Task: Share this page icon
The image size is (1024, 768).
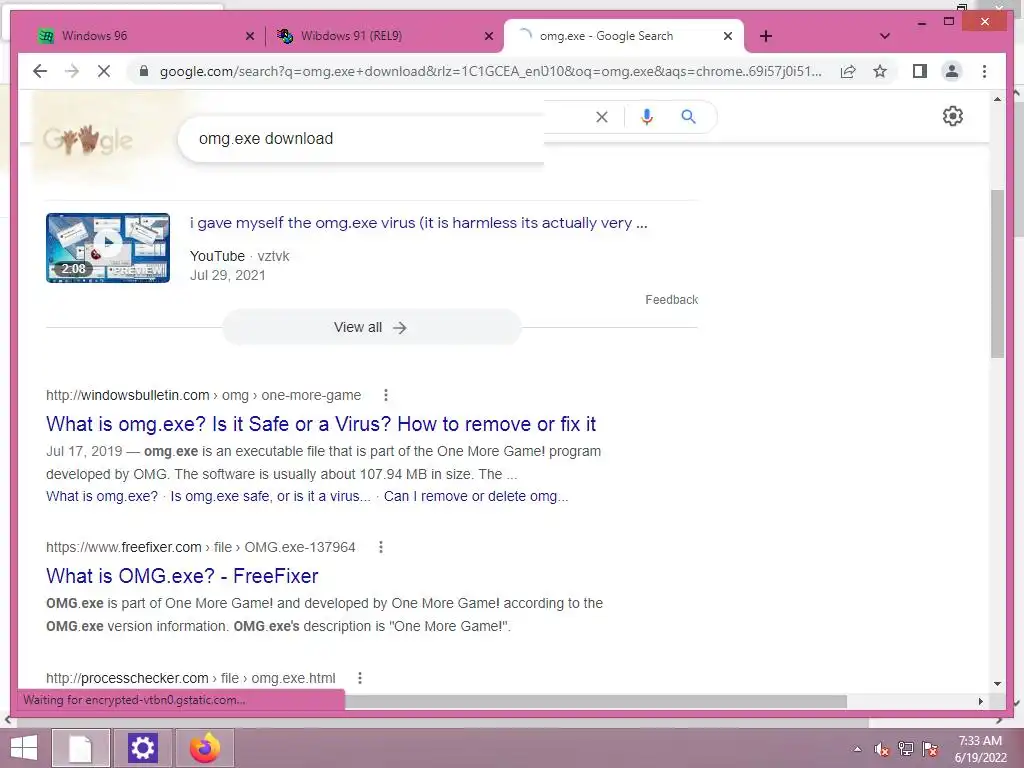Action: tap(848, 71)
